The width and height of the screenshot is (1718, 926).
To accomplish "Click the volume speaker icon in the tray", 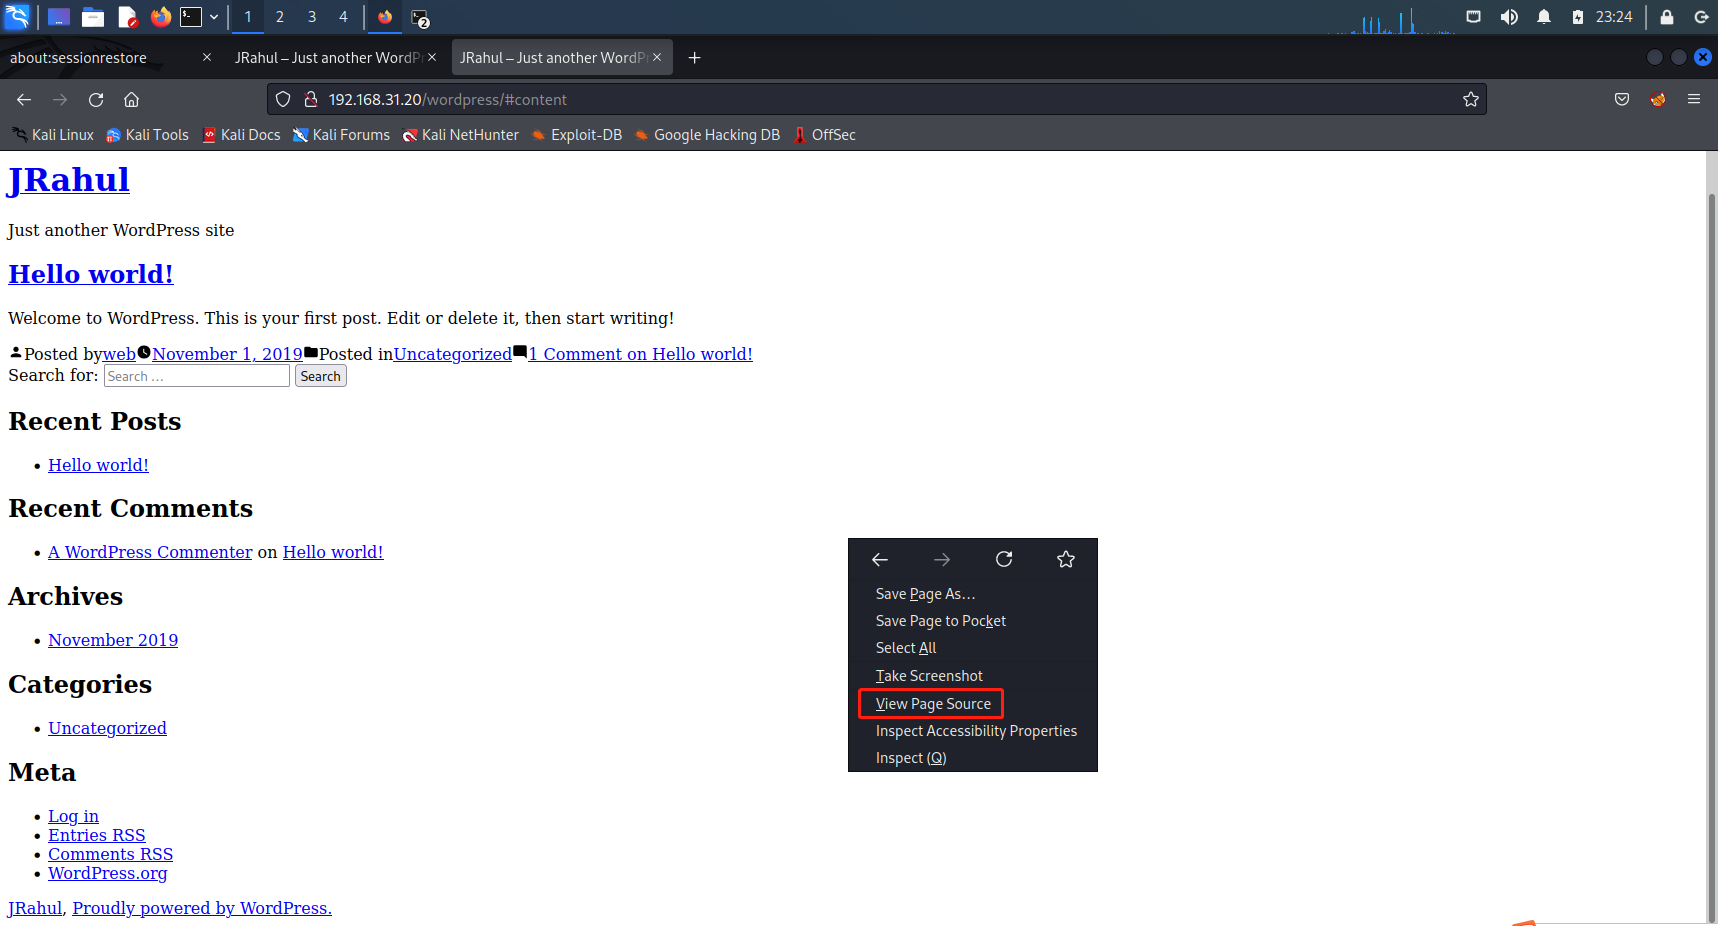I will (1509, 17).
